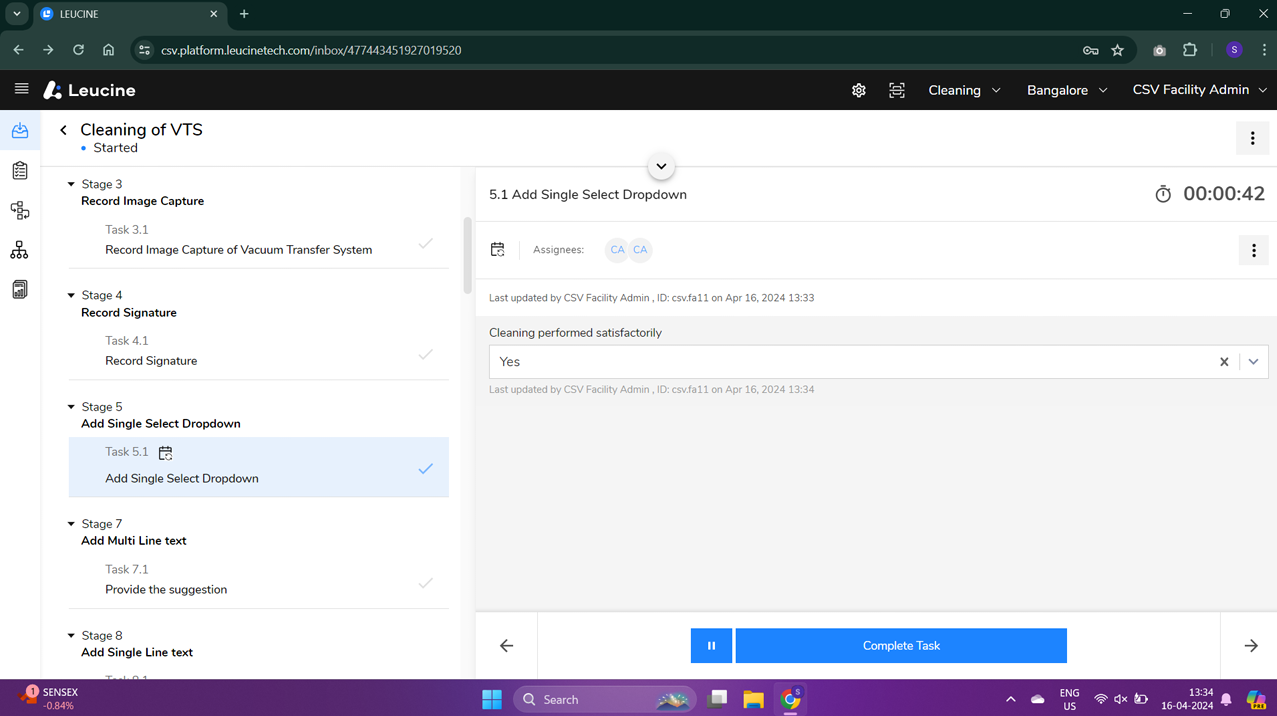Click the schedule icon near Assignees
Viewport: 1277px width, 716px height.
[497, 249]
